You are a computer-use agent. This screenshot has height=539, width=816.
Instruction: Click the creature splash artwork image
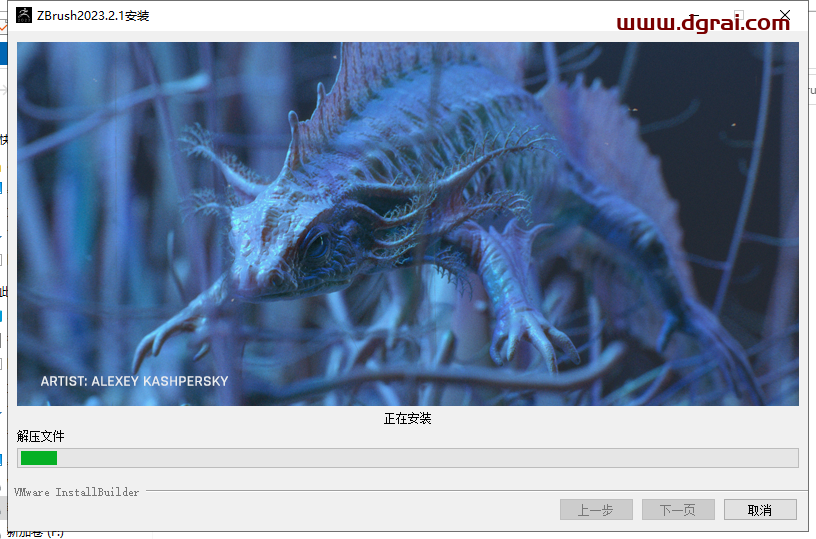point(407,224)
